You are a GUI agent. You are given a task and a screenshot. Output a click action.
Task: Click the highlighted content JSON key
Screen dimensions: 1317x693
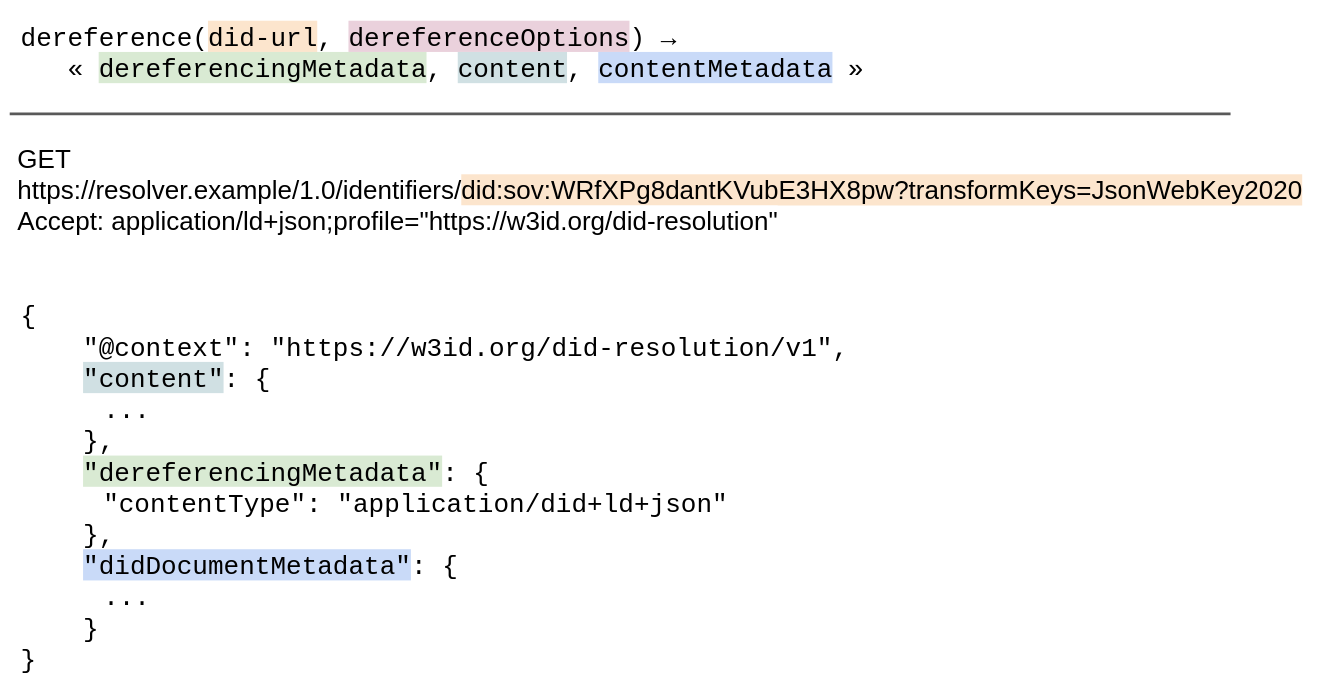coord(152,378)
